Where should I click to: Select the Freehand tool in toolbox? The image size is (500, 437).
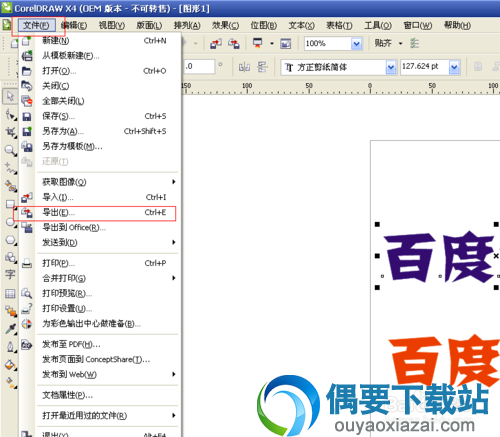click(10, 168)
